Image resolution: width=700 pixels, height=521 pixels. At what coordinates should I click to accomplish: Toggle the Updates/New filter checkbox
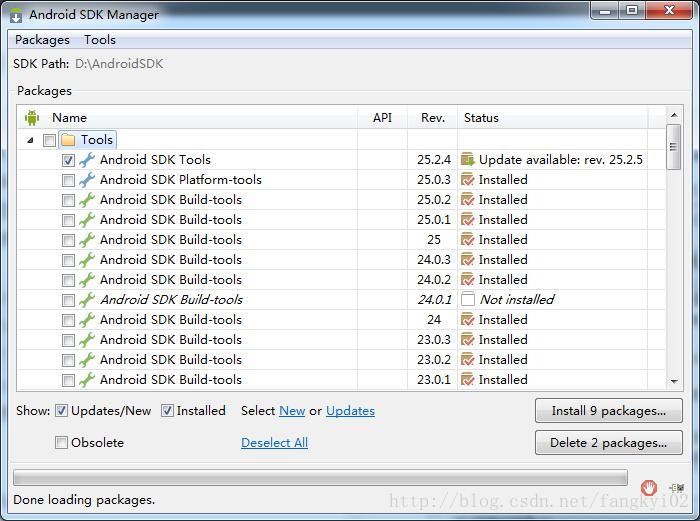point(62,411)
